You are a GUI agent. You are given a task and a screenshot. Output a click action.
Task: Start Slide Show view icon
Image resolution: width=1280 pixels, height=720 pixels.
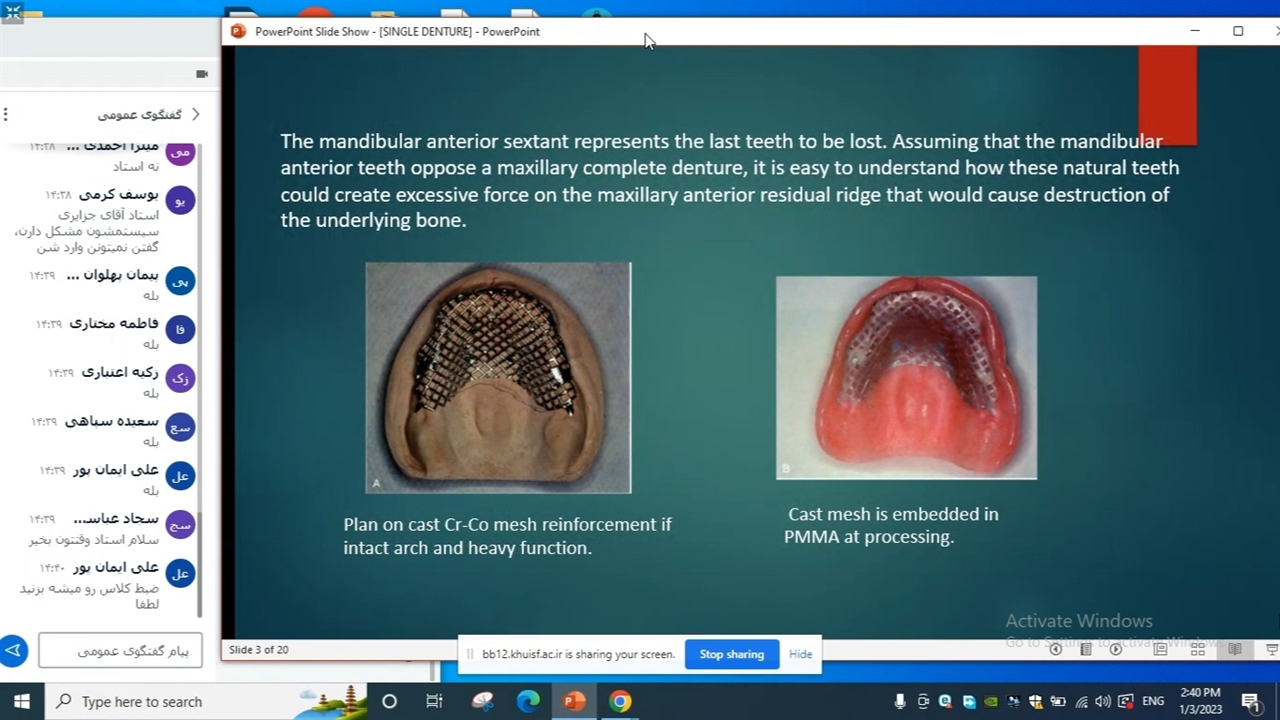pos(1271,649)
